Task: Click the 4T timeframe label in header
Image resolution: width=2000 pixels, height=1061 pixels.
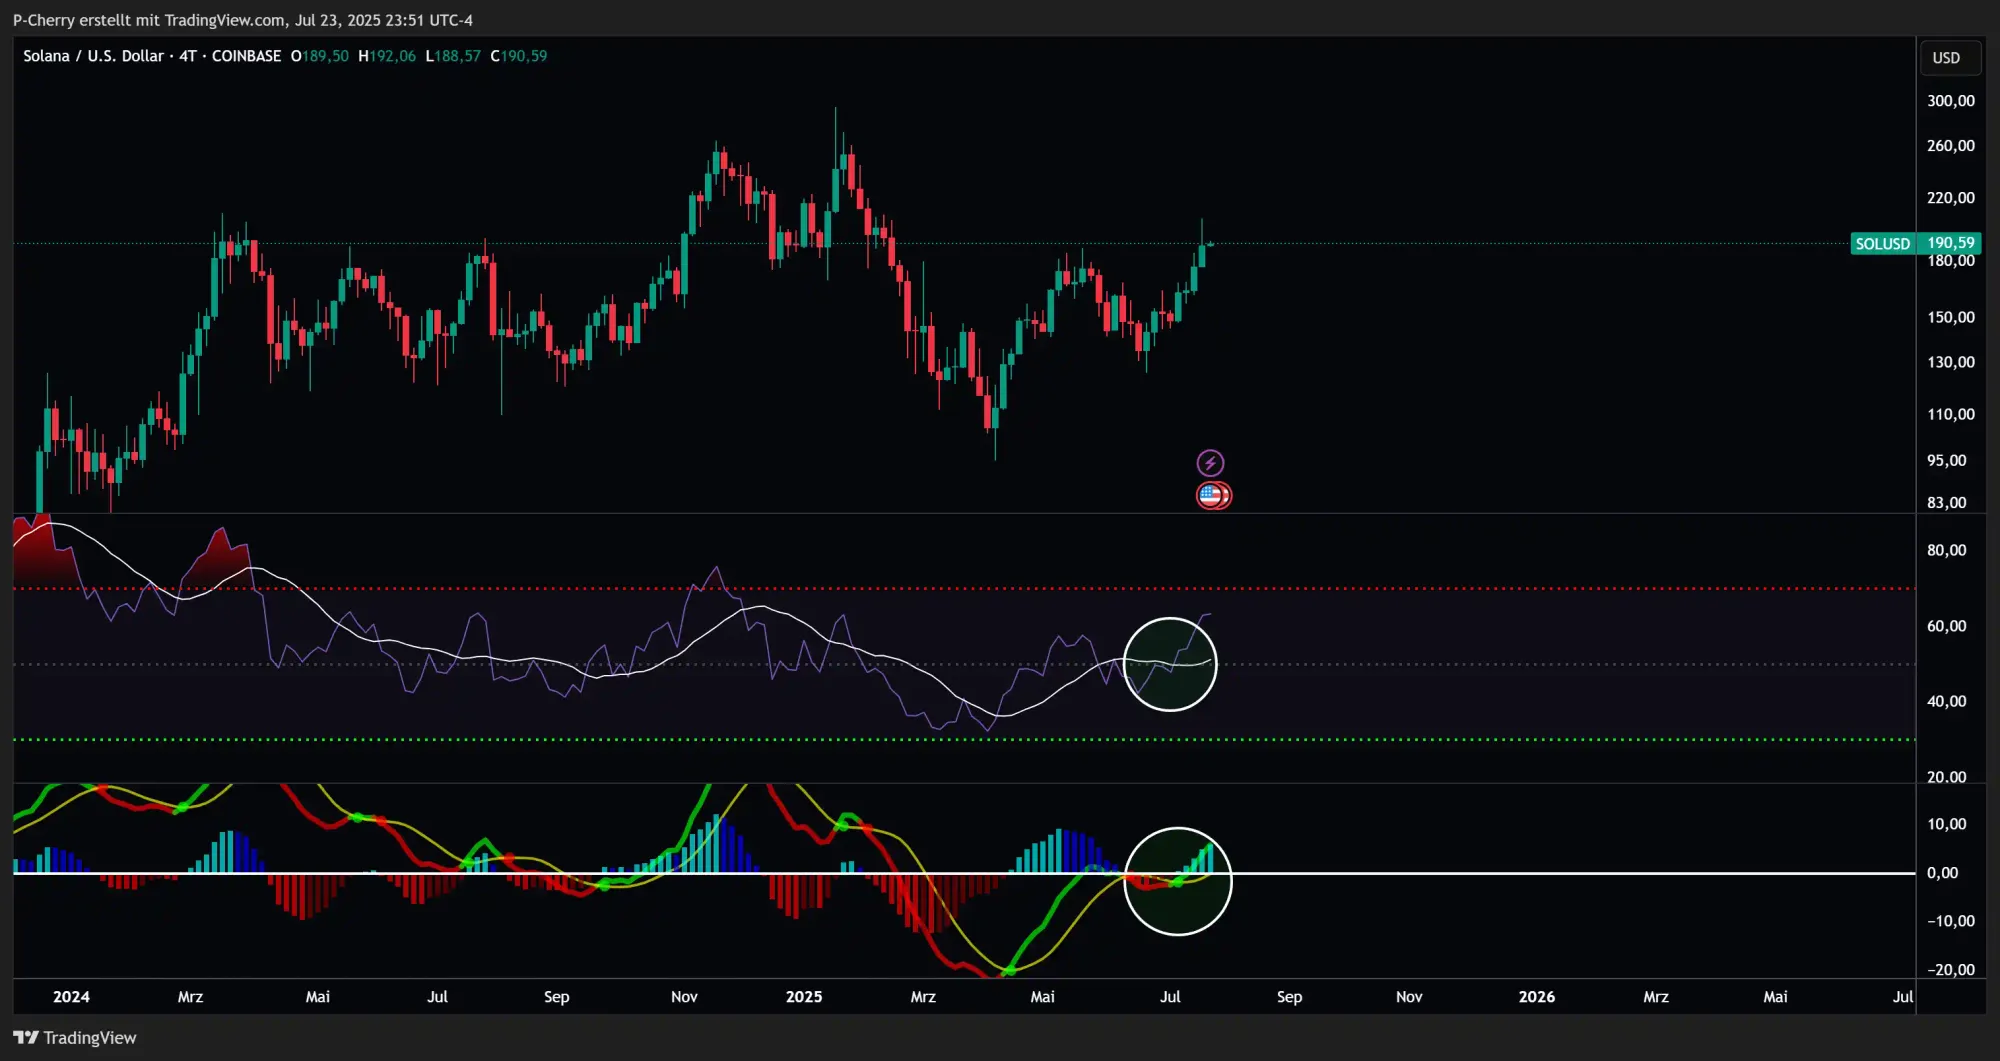Action: click(x=188, y=56)
